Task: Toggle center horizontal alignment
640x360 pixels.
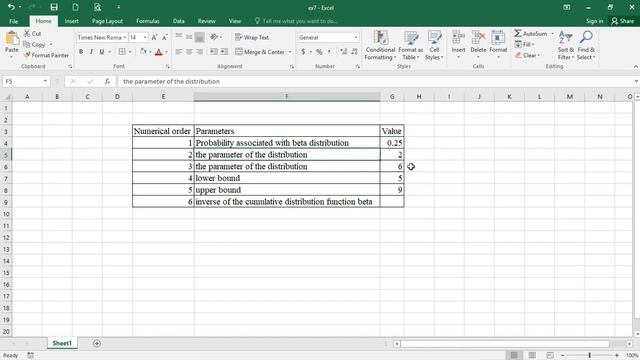Action: [x=189, y=51]
